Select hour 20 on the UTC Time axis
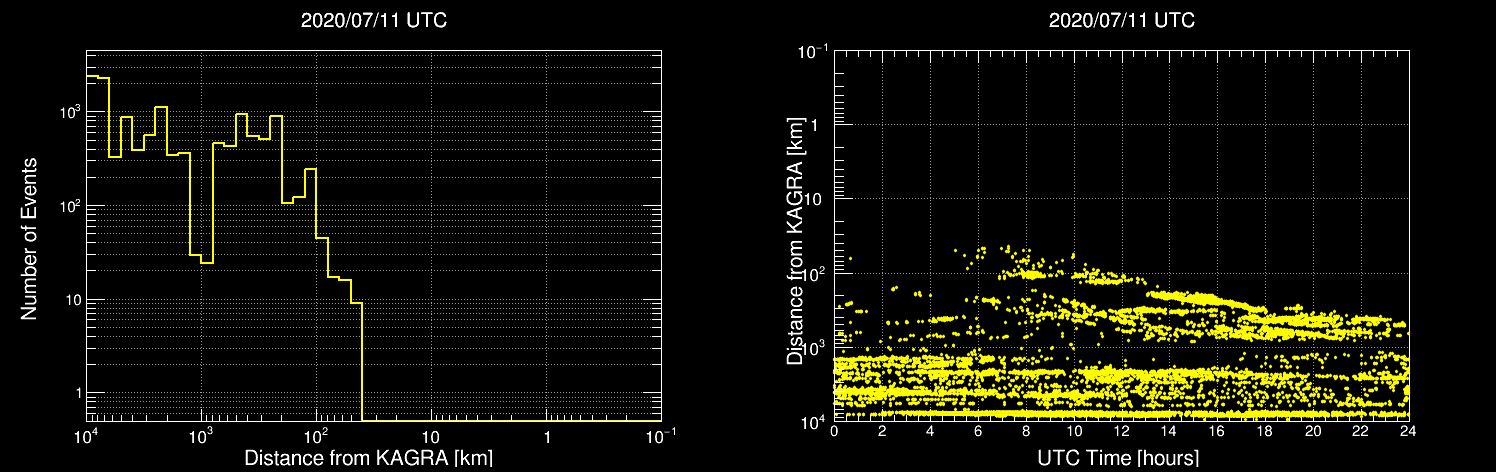This screenshot has height=472, width=1496. 1313,431
